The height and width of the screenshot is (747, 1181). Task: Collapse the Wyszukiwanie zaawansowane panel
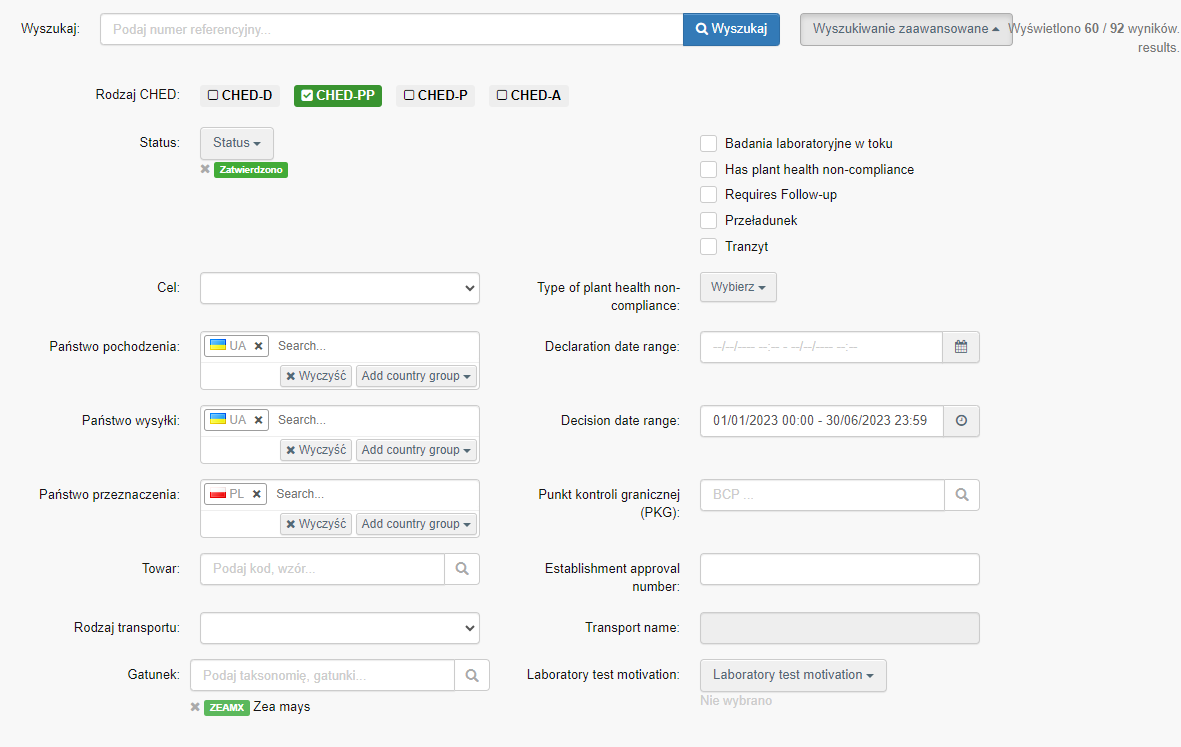[x=905, y=29]
